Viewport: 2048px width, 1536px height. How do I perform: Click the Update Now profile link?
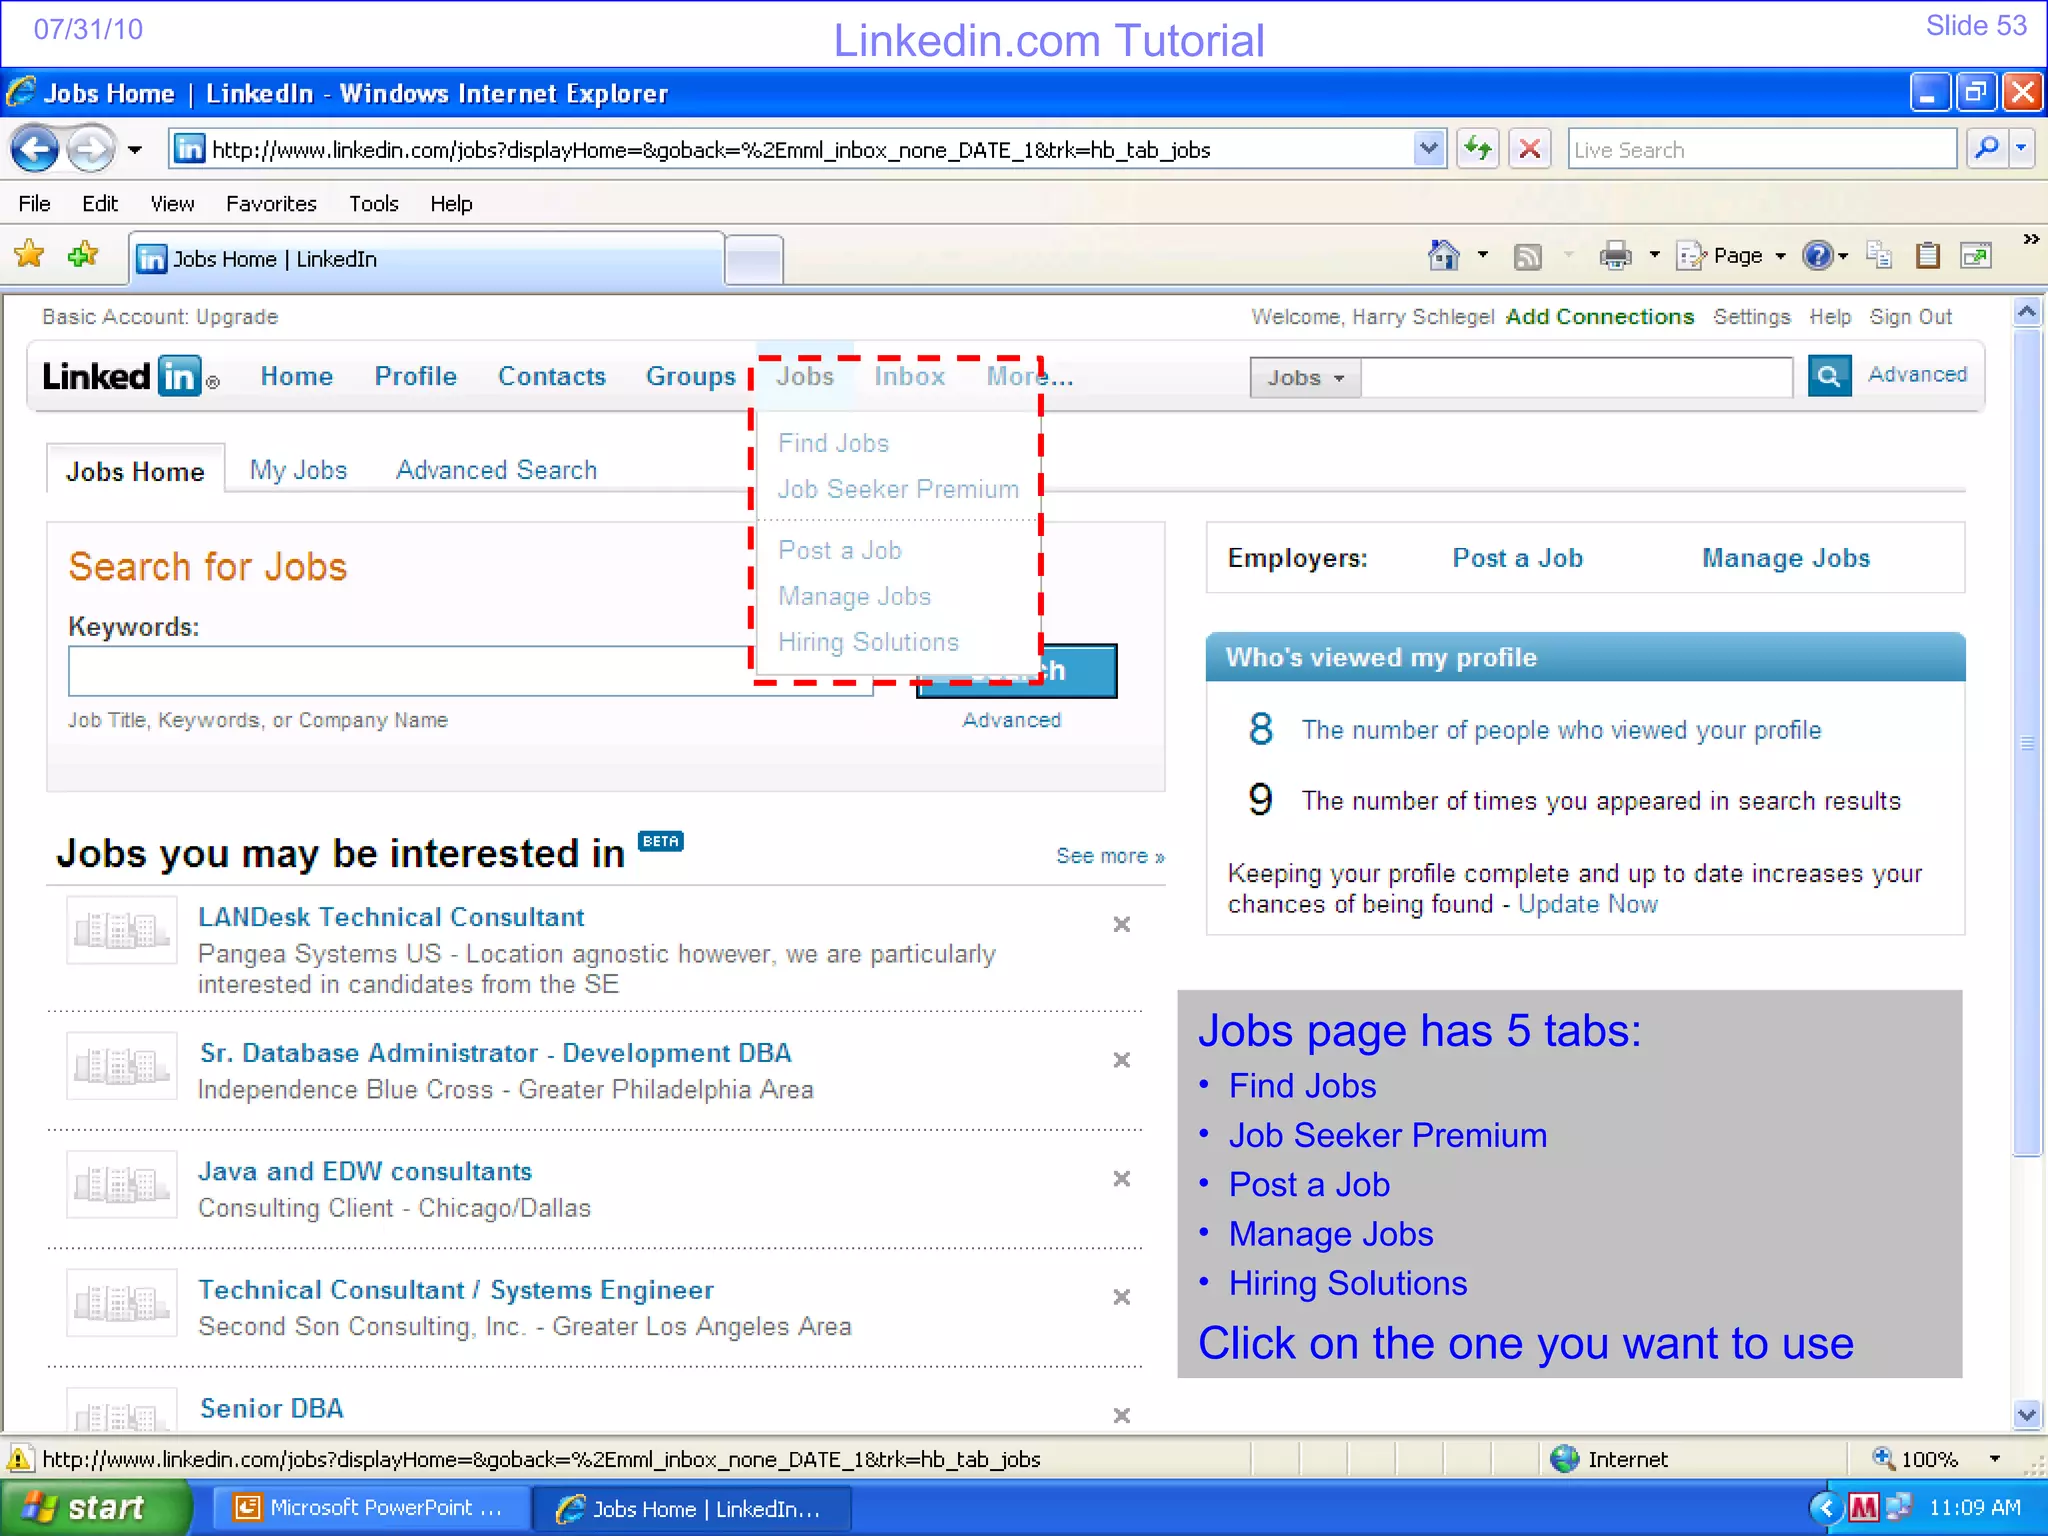coord(1588,904)
